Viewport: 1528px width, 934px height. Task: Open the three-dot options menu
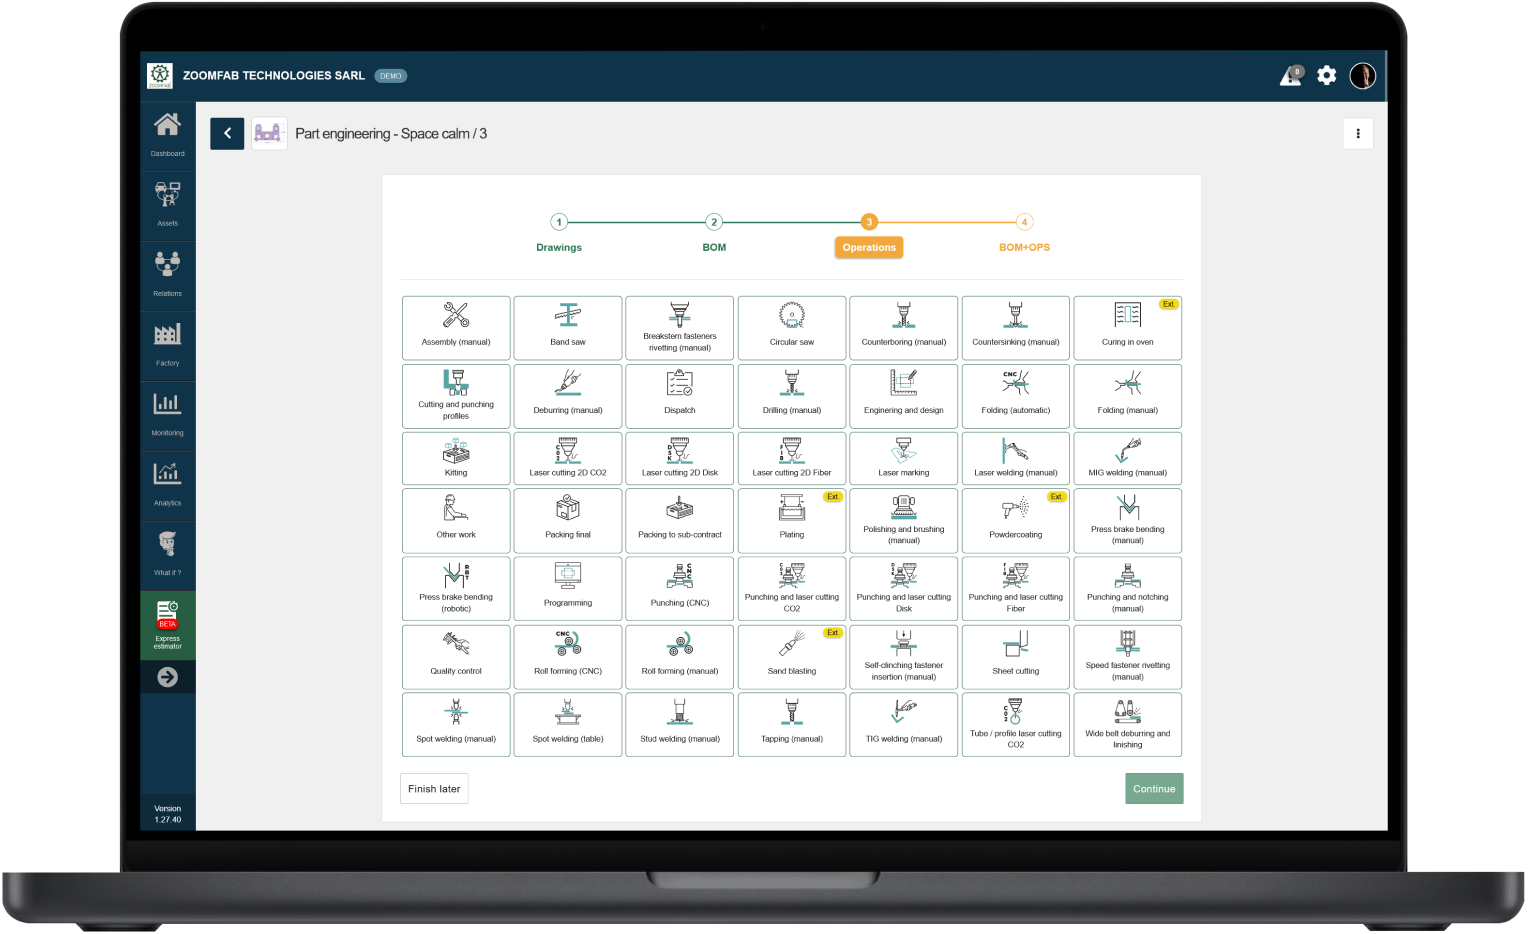1357,133
